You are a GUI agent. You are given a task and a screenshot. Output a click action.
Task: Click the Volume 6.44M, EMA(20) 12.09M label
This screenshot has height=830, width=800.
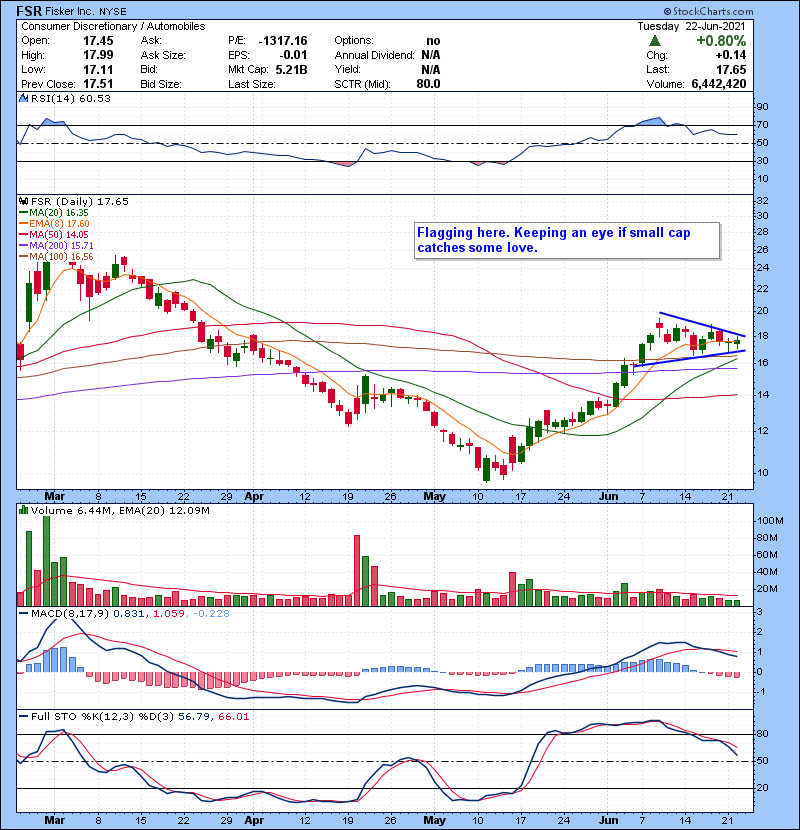pos(120,510)
